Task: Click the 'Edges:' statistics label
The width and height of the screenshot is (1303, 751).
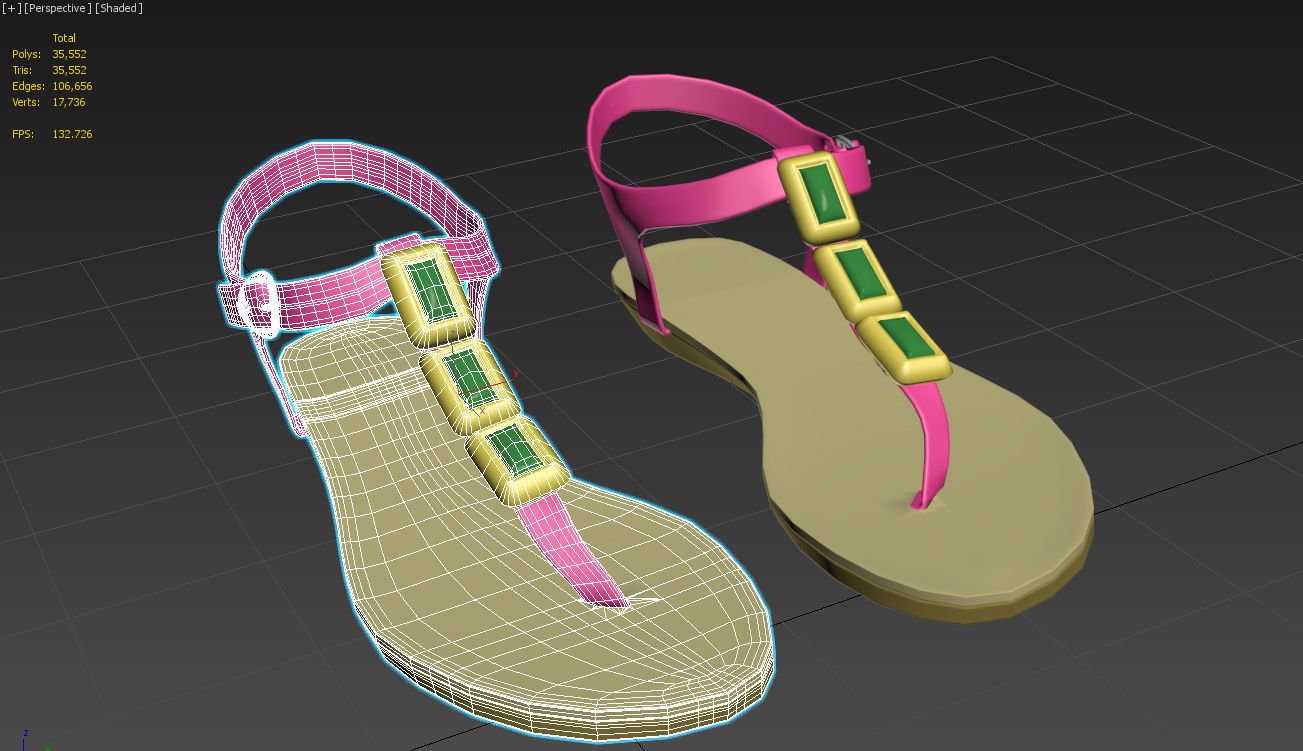Action: tap(28, 86)
